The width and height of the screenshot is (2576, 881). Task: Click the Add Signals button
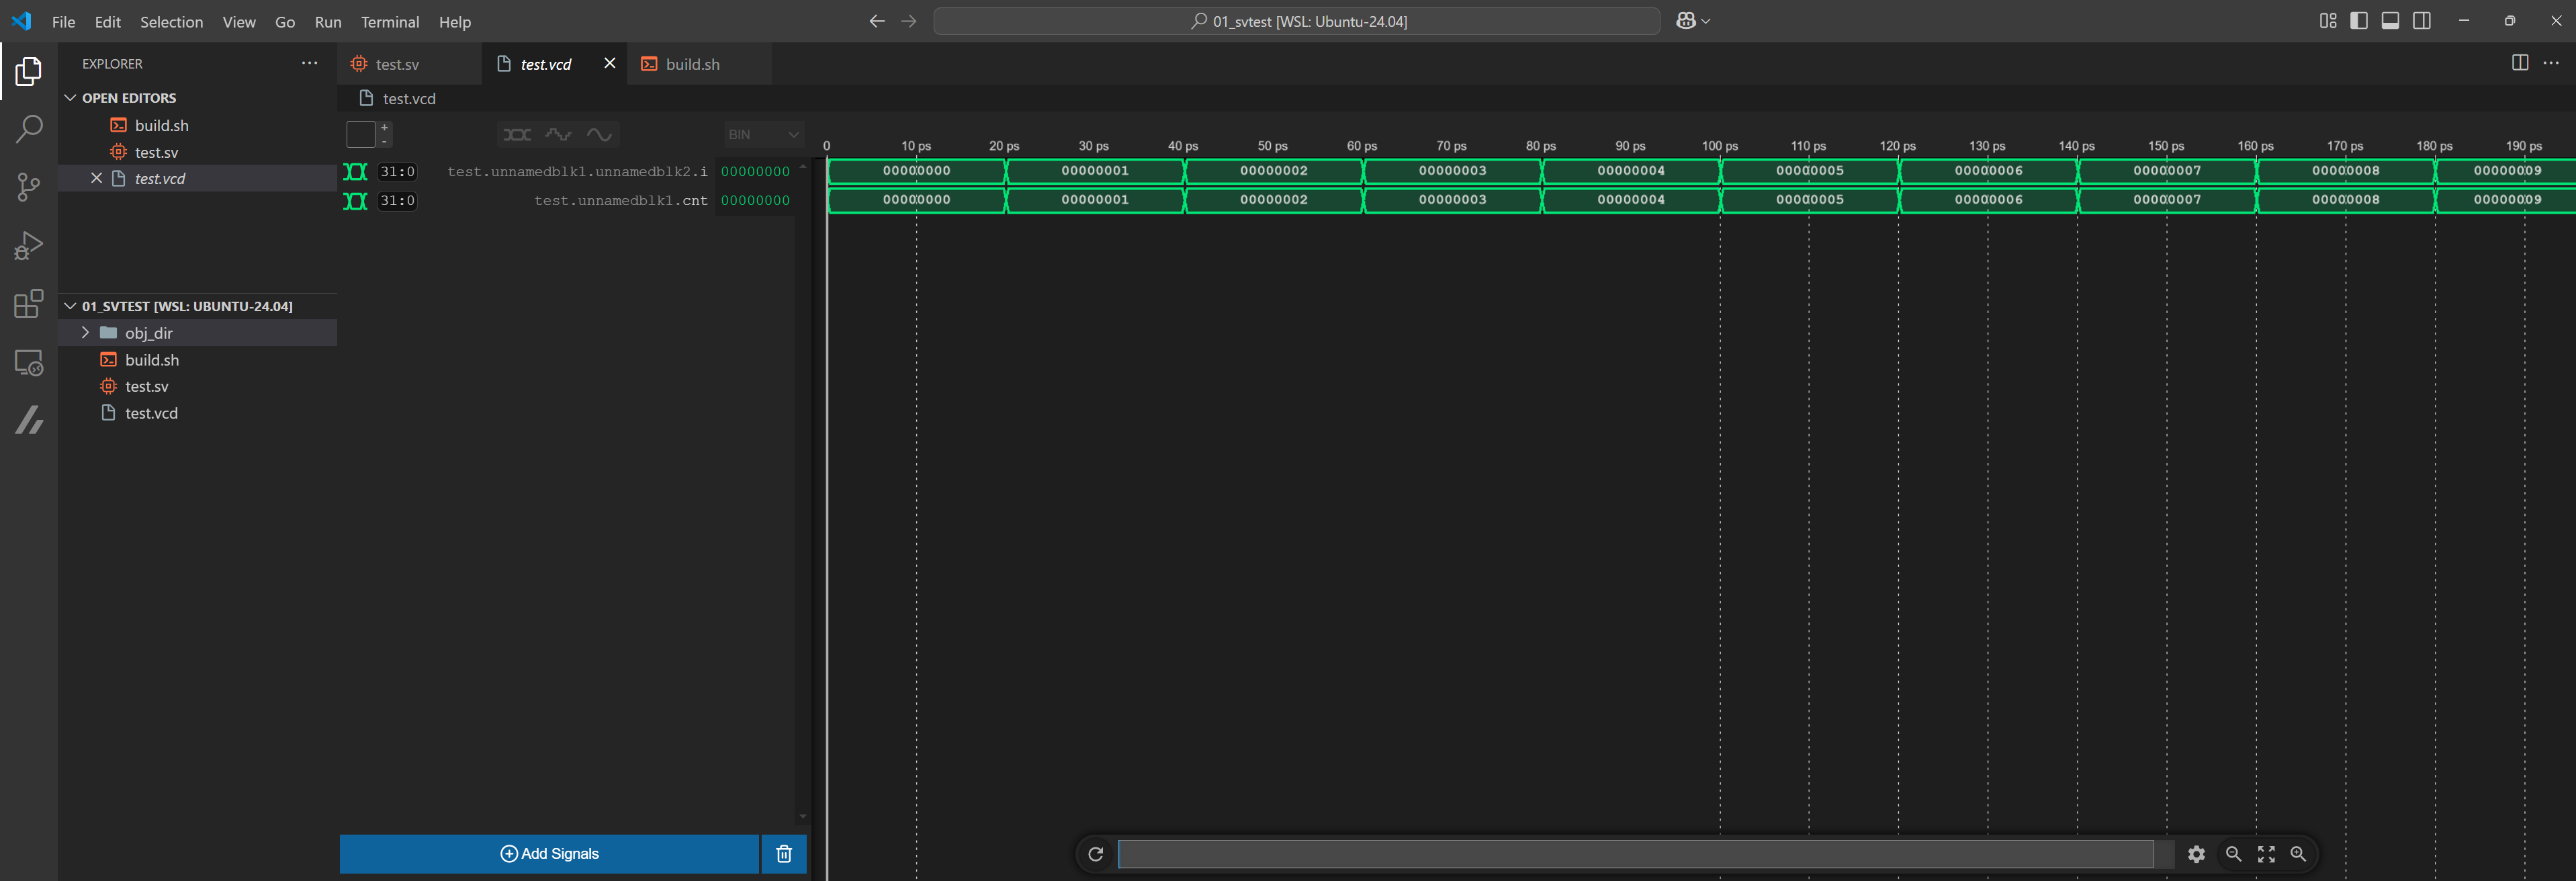tap(549, 854)
